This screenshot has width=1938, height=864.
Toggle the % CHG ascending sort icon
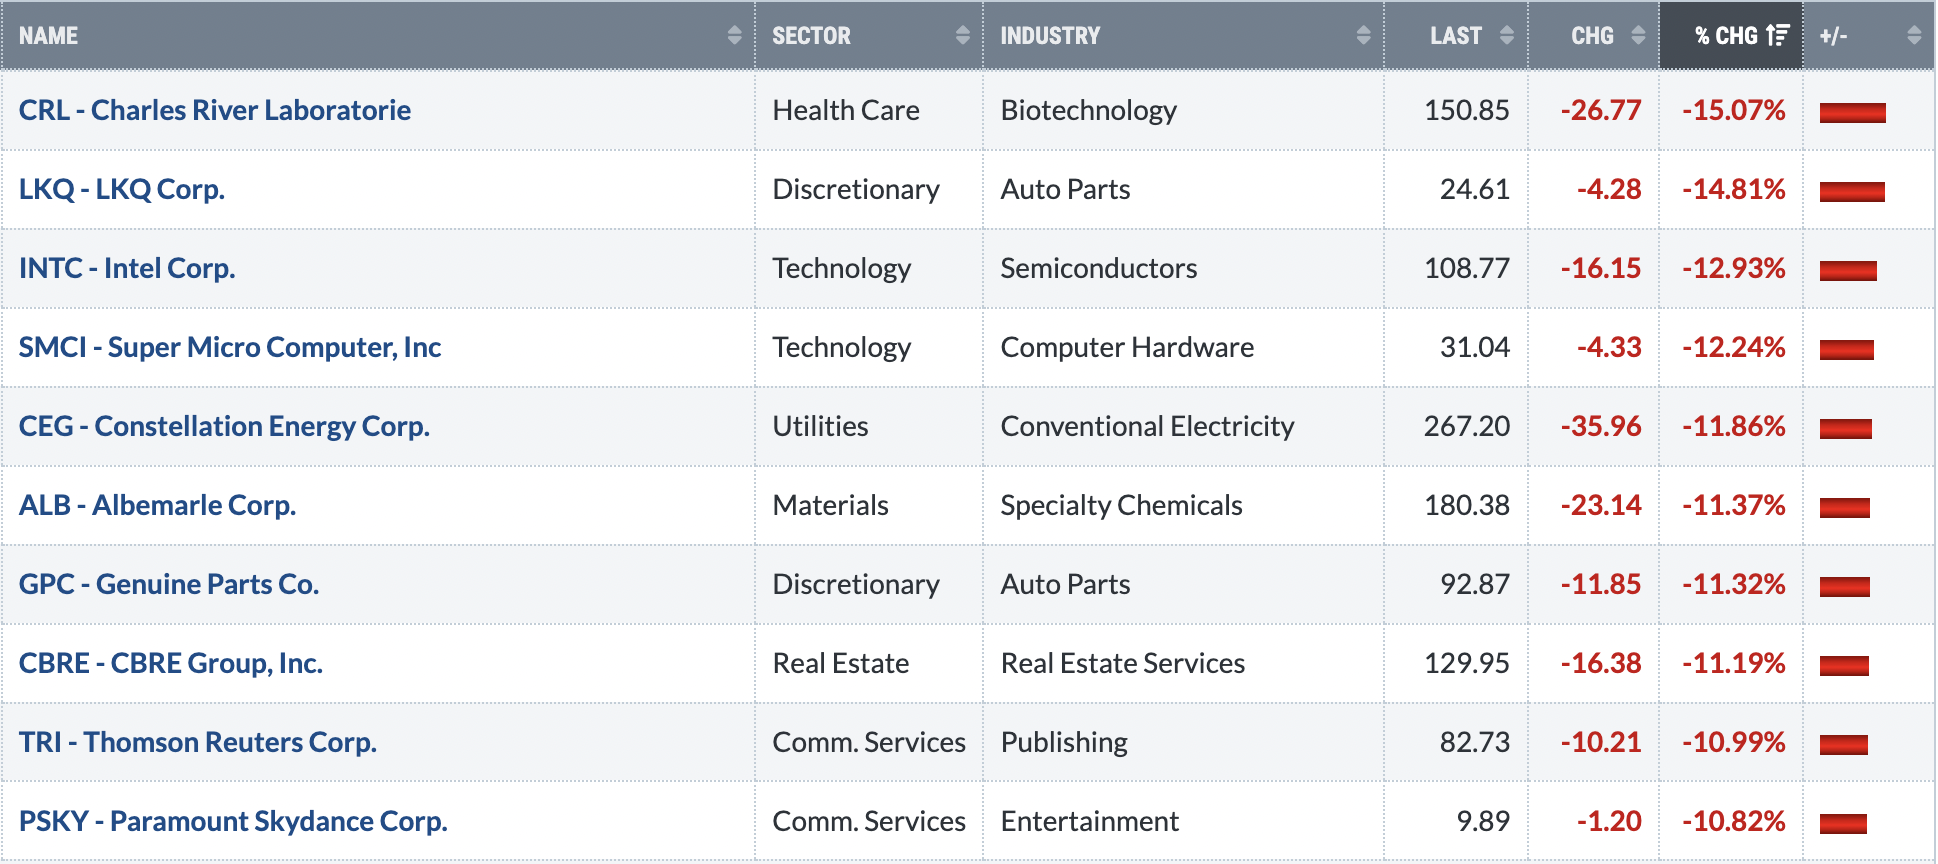(1777, 36)
